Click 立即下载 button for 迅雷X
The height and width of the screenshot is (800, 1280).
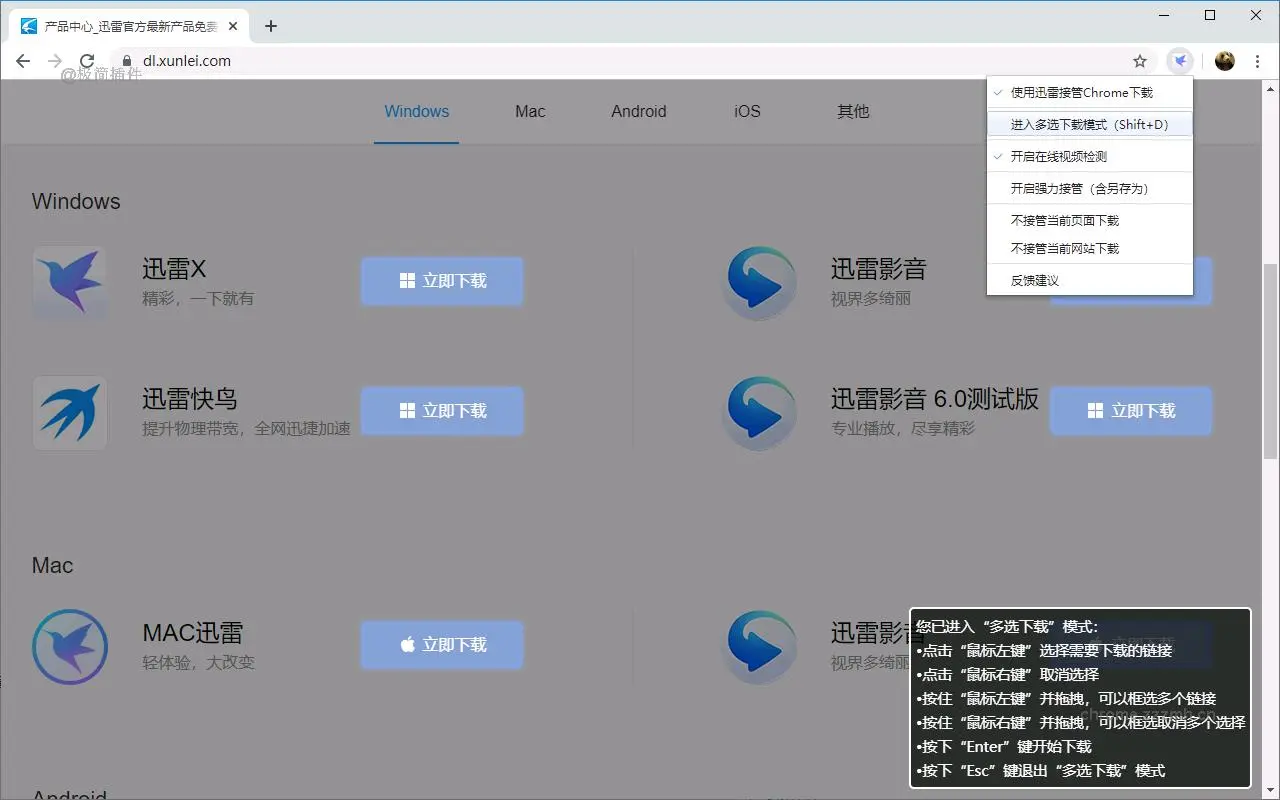[441, 281]
